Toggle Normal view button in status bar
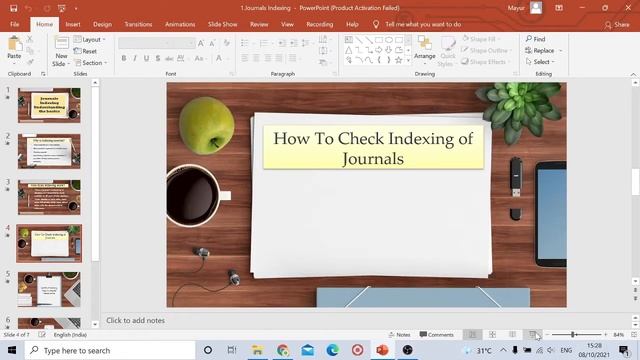640x360 pixels. 473,335
